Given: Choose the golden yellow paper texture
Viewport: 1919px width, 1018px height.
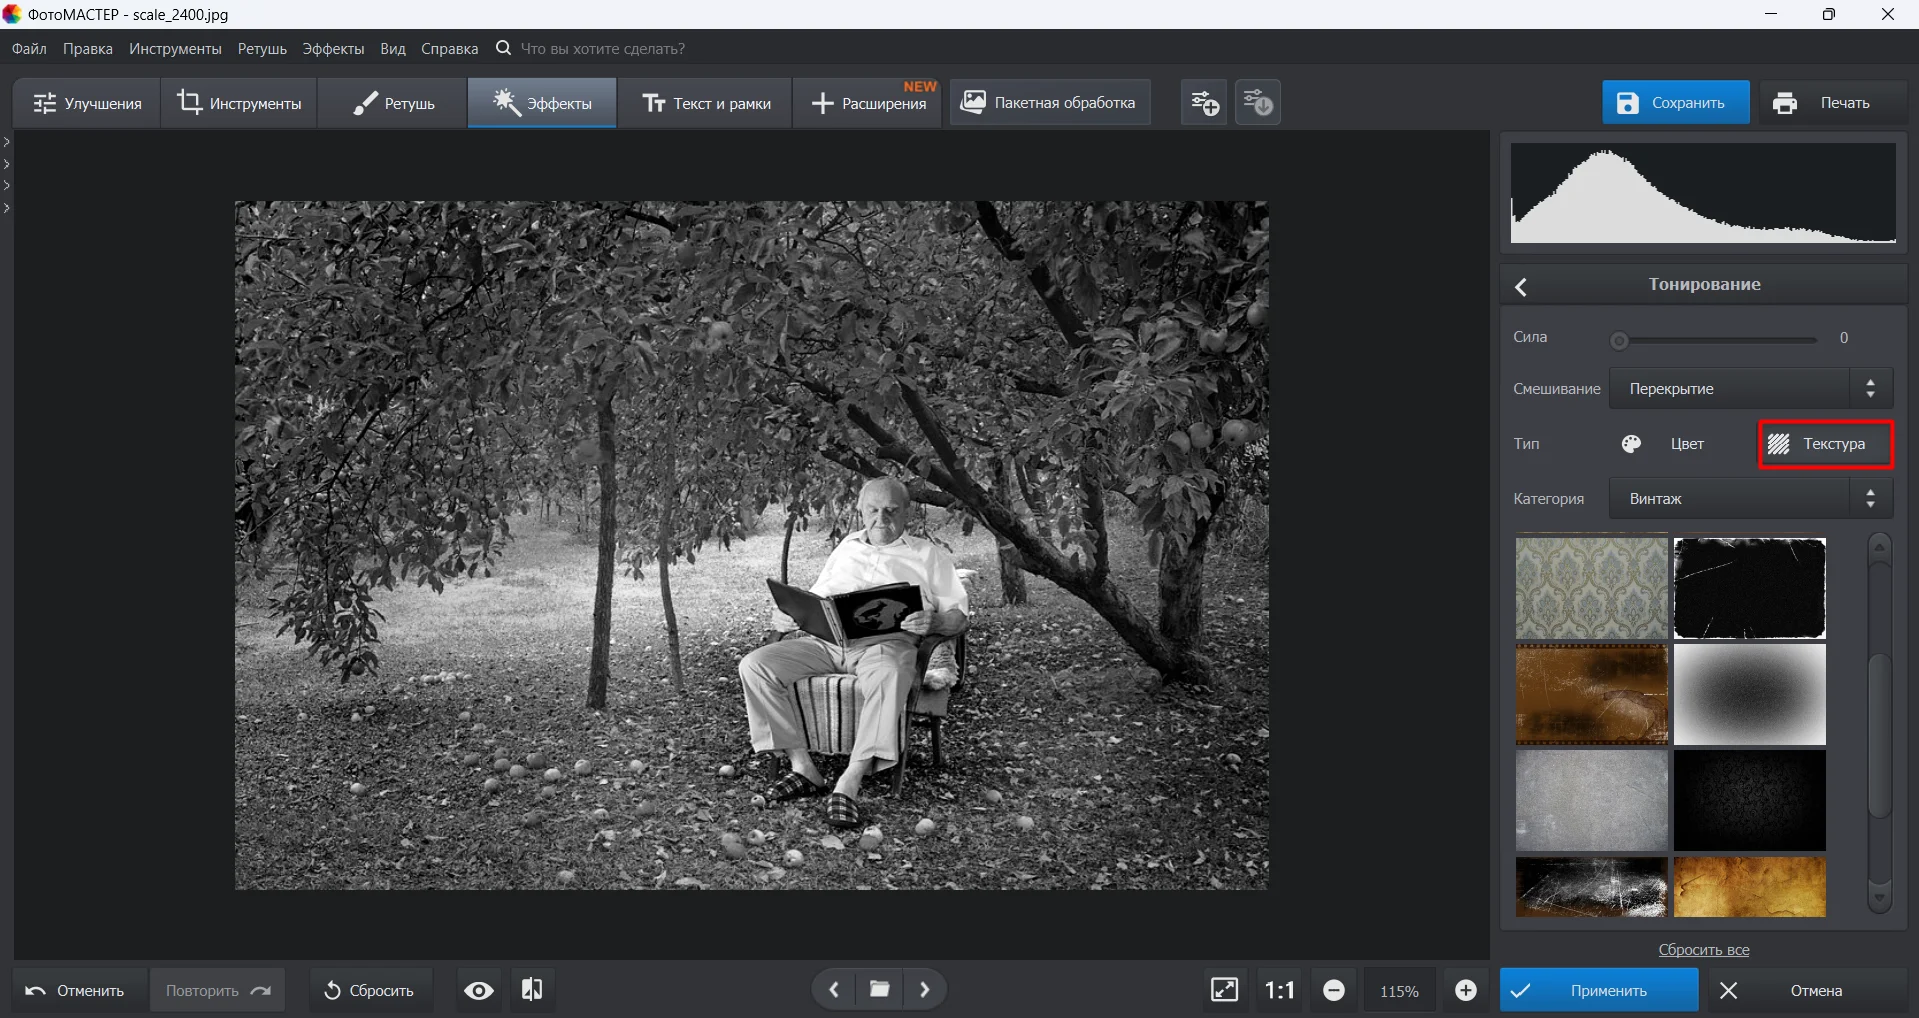Looking at the screenshot, I should coord(1750,886).
